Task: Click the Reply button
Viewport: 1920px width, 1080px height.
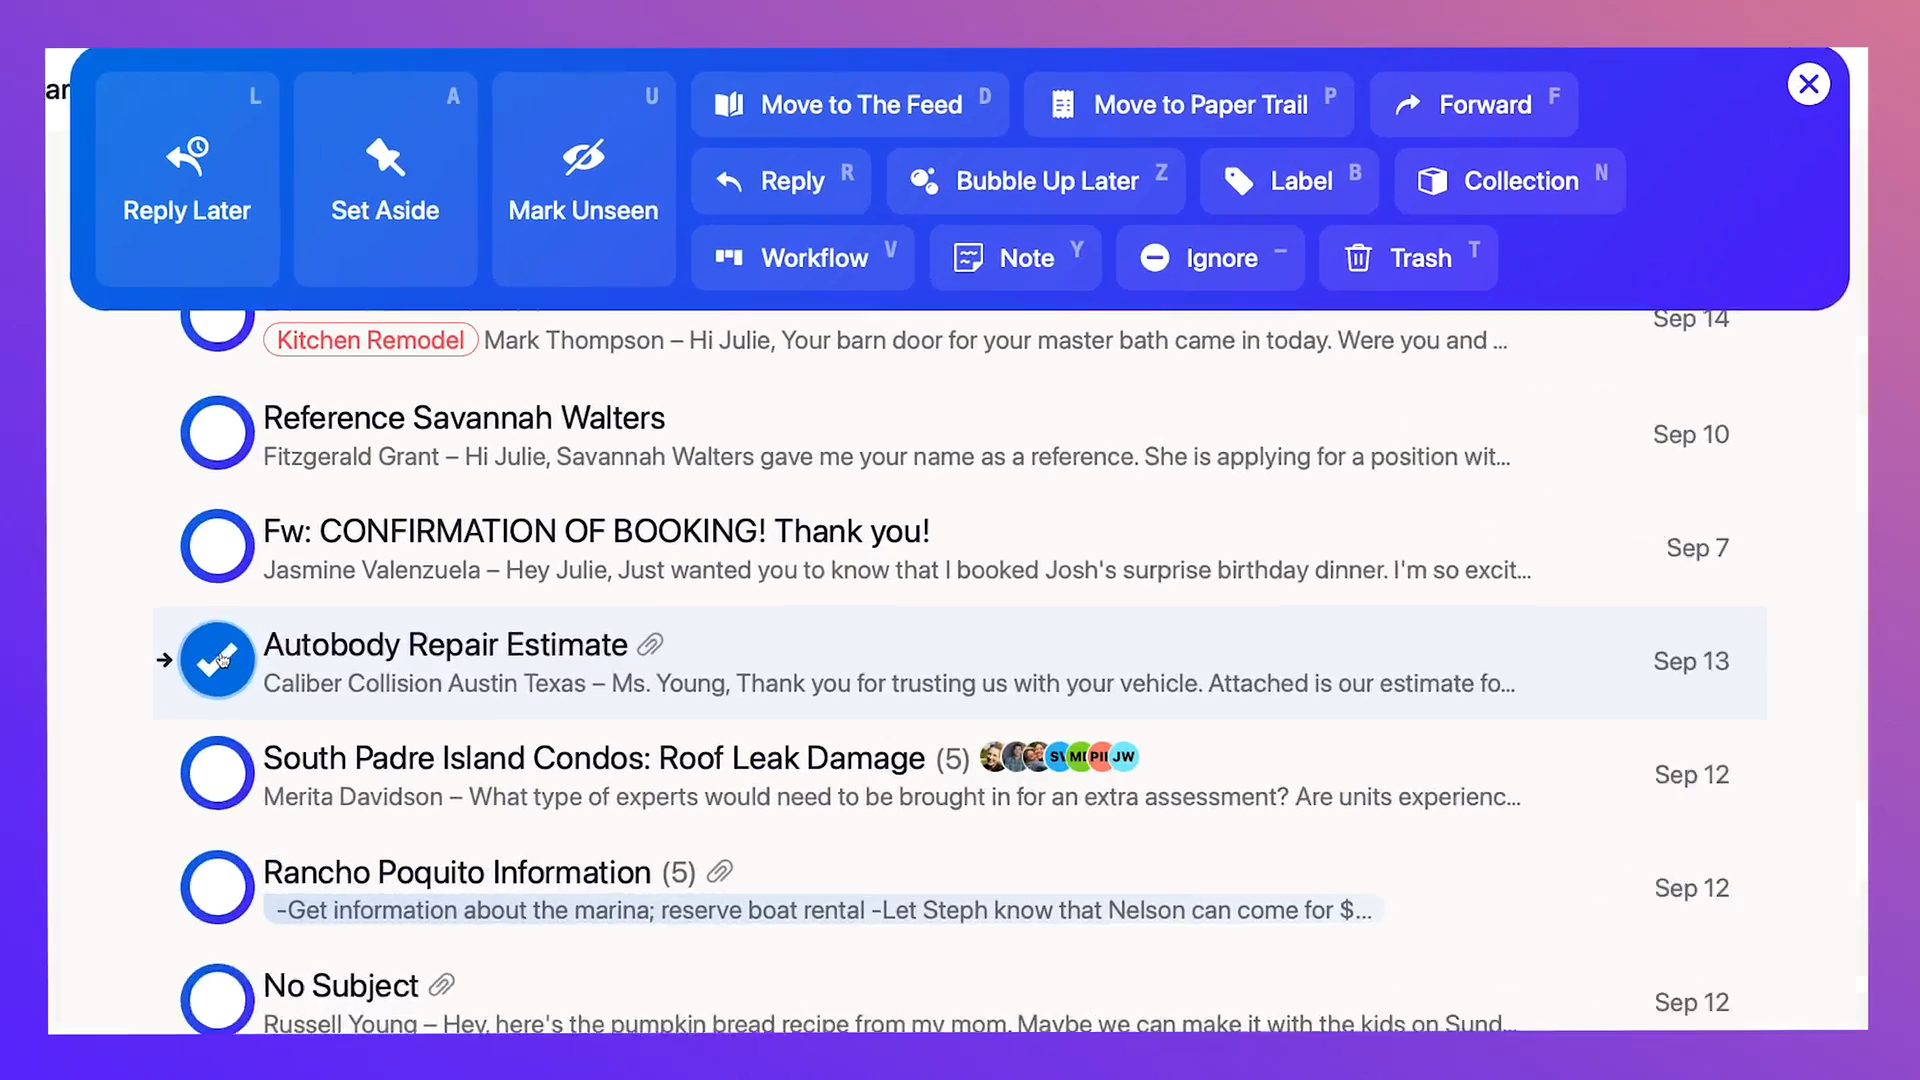Action: [x=781, y=181]
